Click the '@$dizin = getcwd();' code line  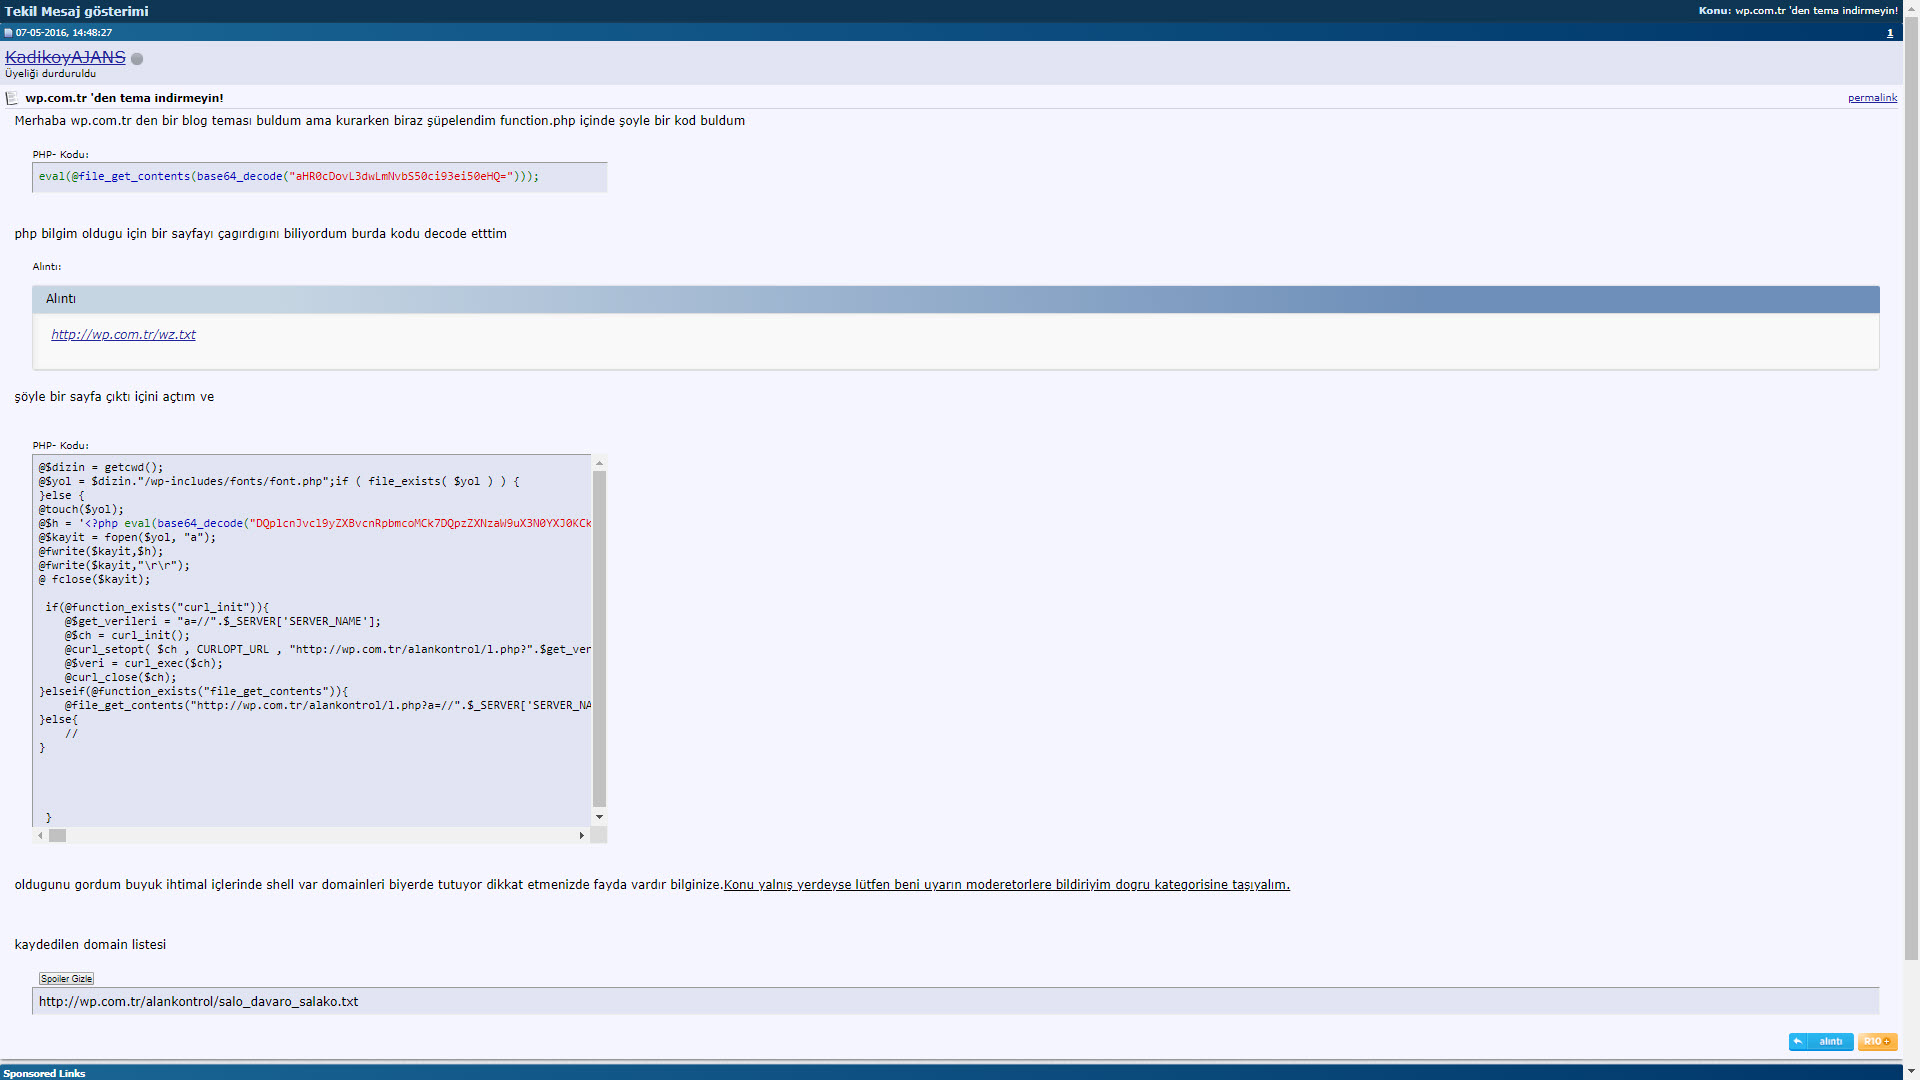pos(101,467)
